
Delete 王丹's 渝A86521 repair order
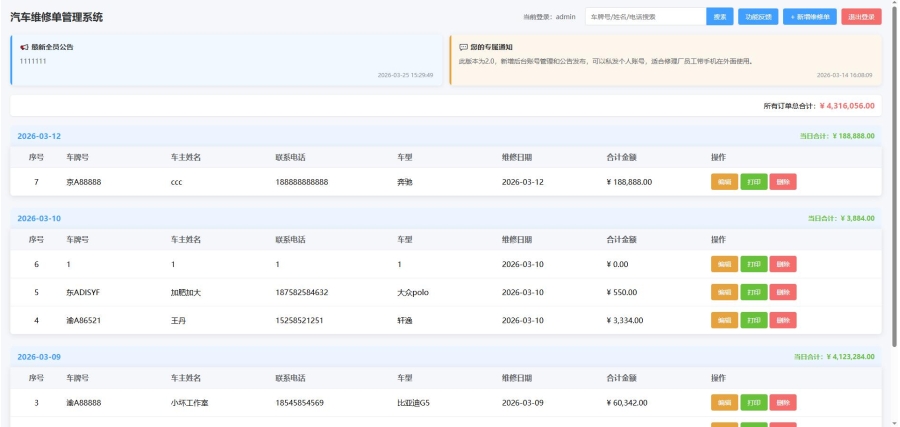click(783, 320)
